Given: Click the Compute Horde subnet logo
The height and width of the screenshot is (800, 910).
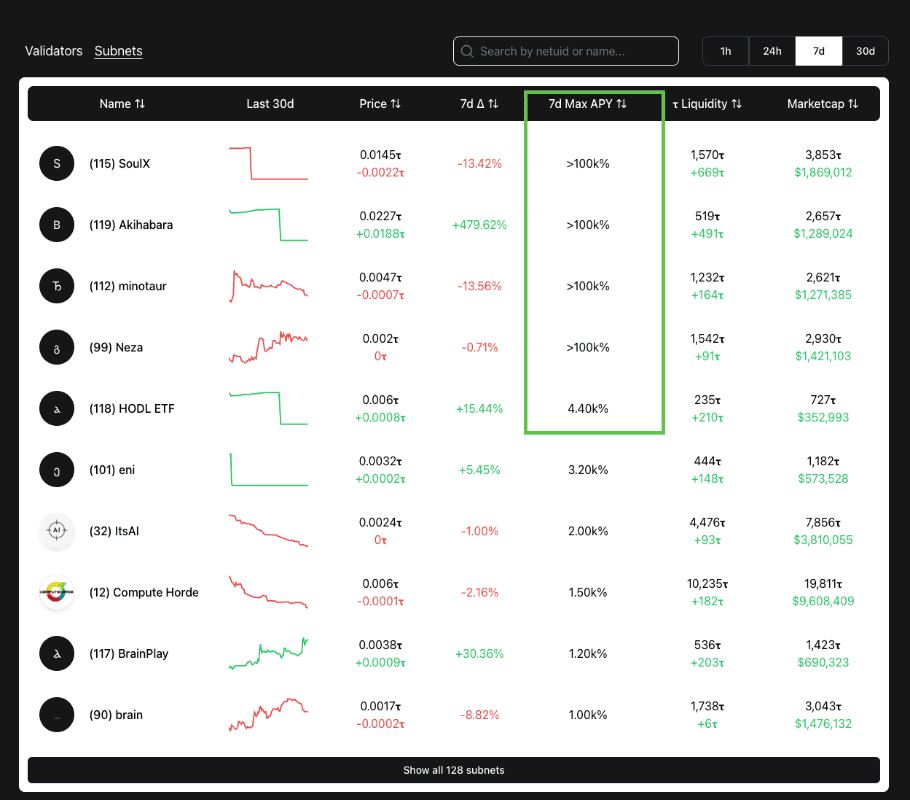Looking at the screenshot, I should [57, 592].
